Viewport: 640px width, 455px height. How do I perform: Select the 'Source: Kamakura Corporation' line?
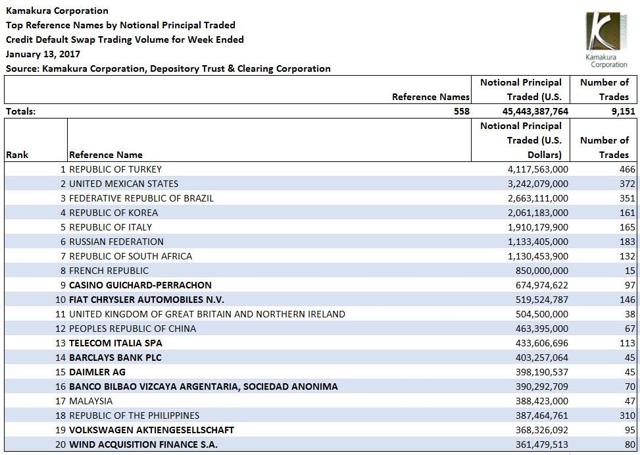pos(168,69)
